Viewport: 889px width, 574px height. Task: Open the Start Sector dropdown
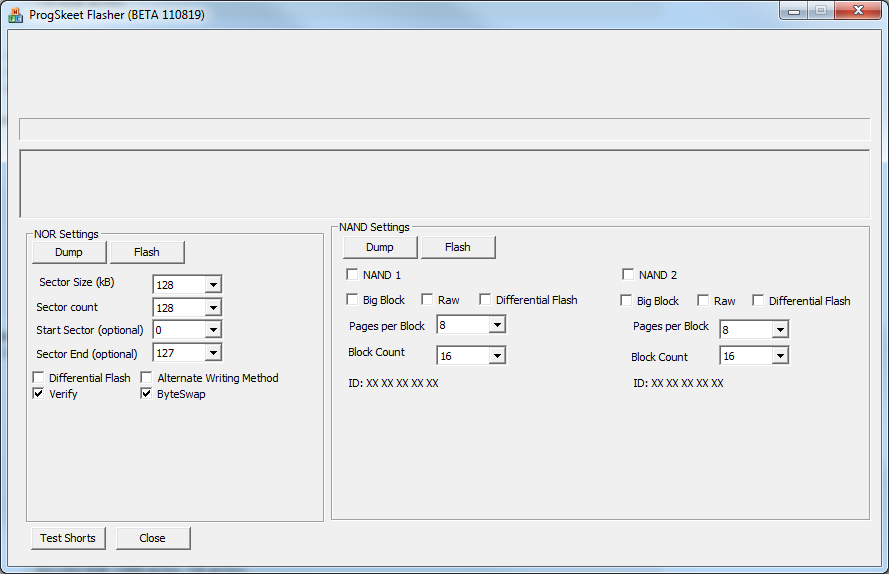tap(212, 330)
